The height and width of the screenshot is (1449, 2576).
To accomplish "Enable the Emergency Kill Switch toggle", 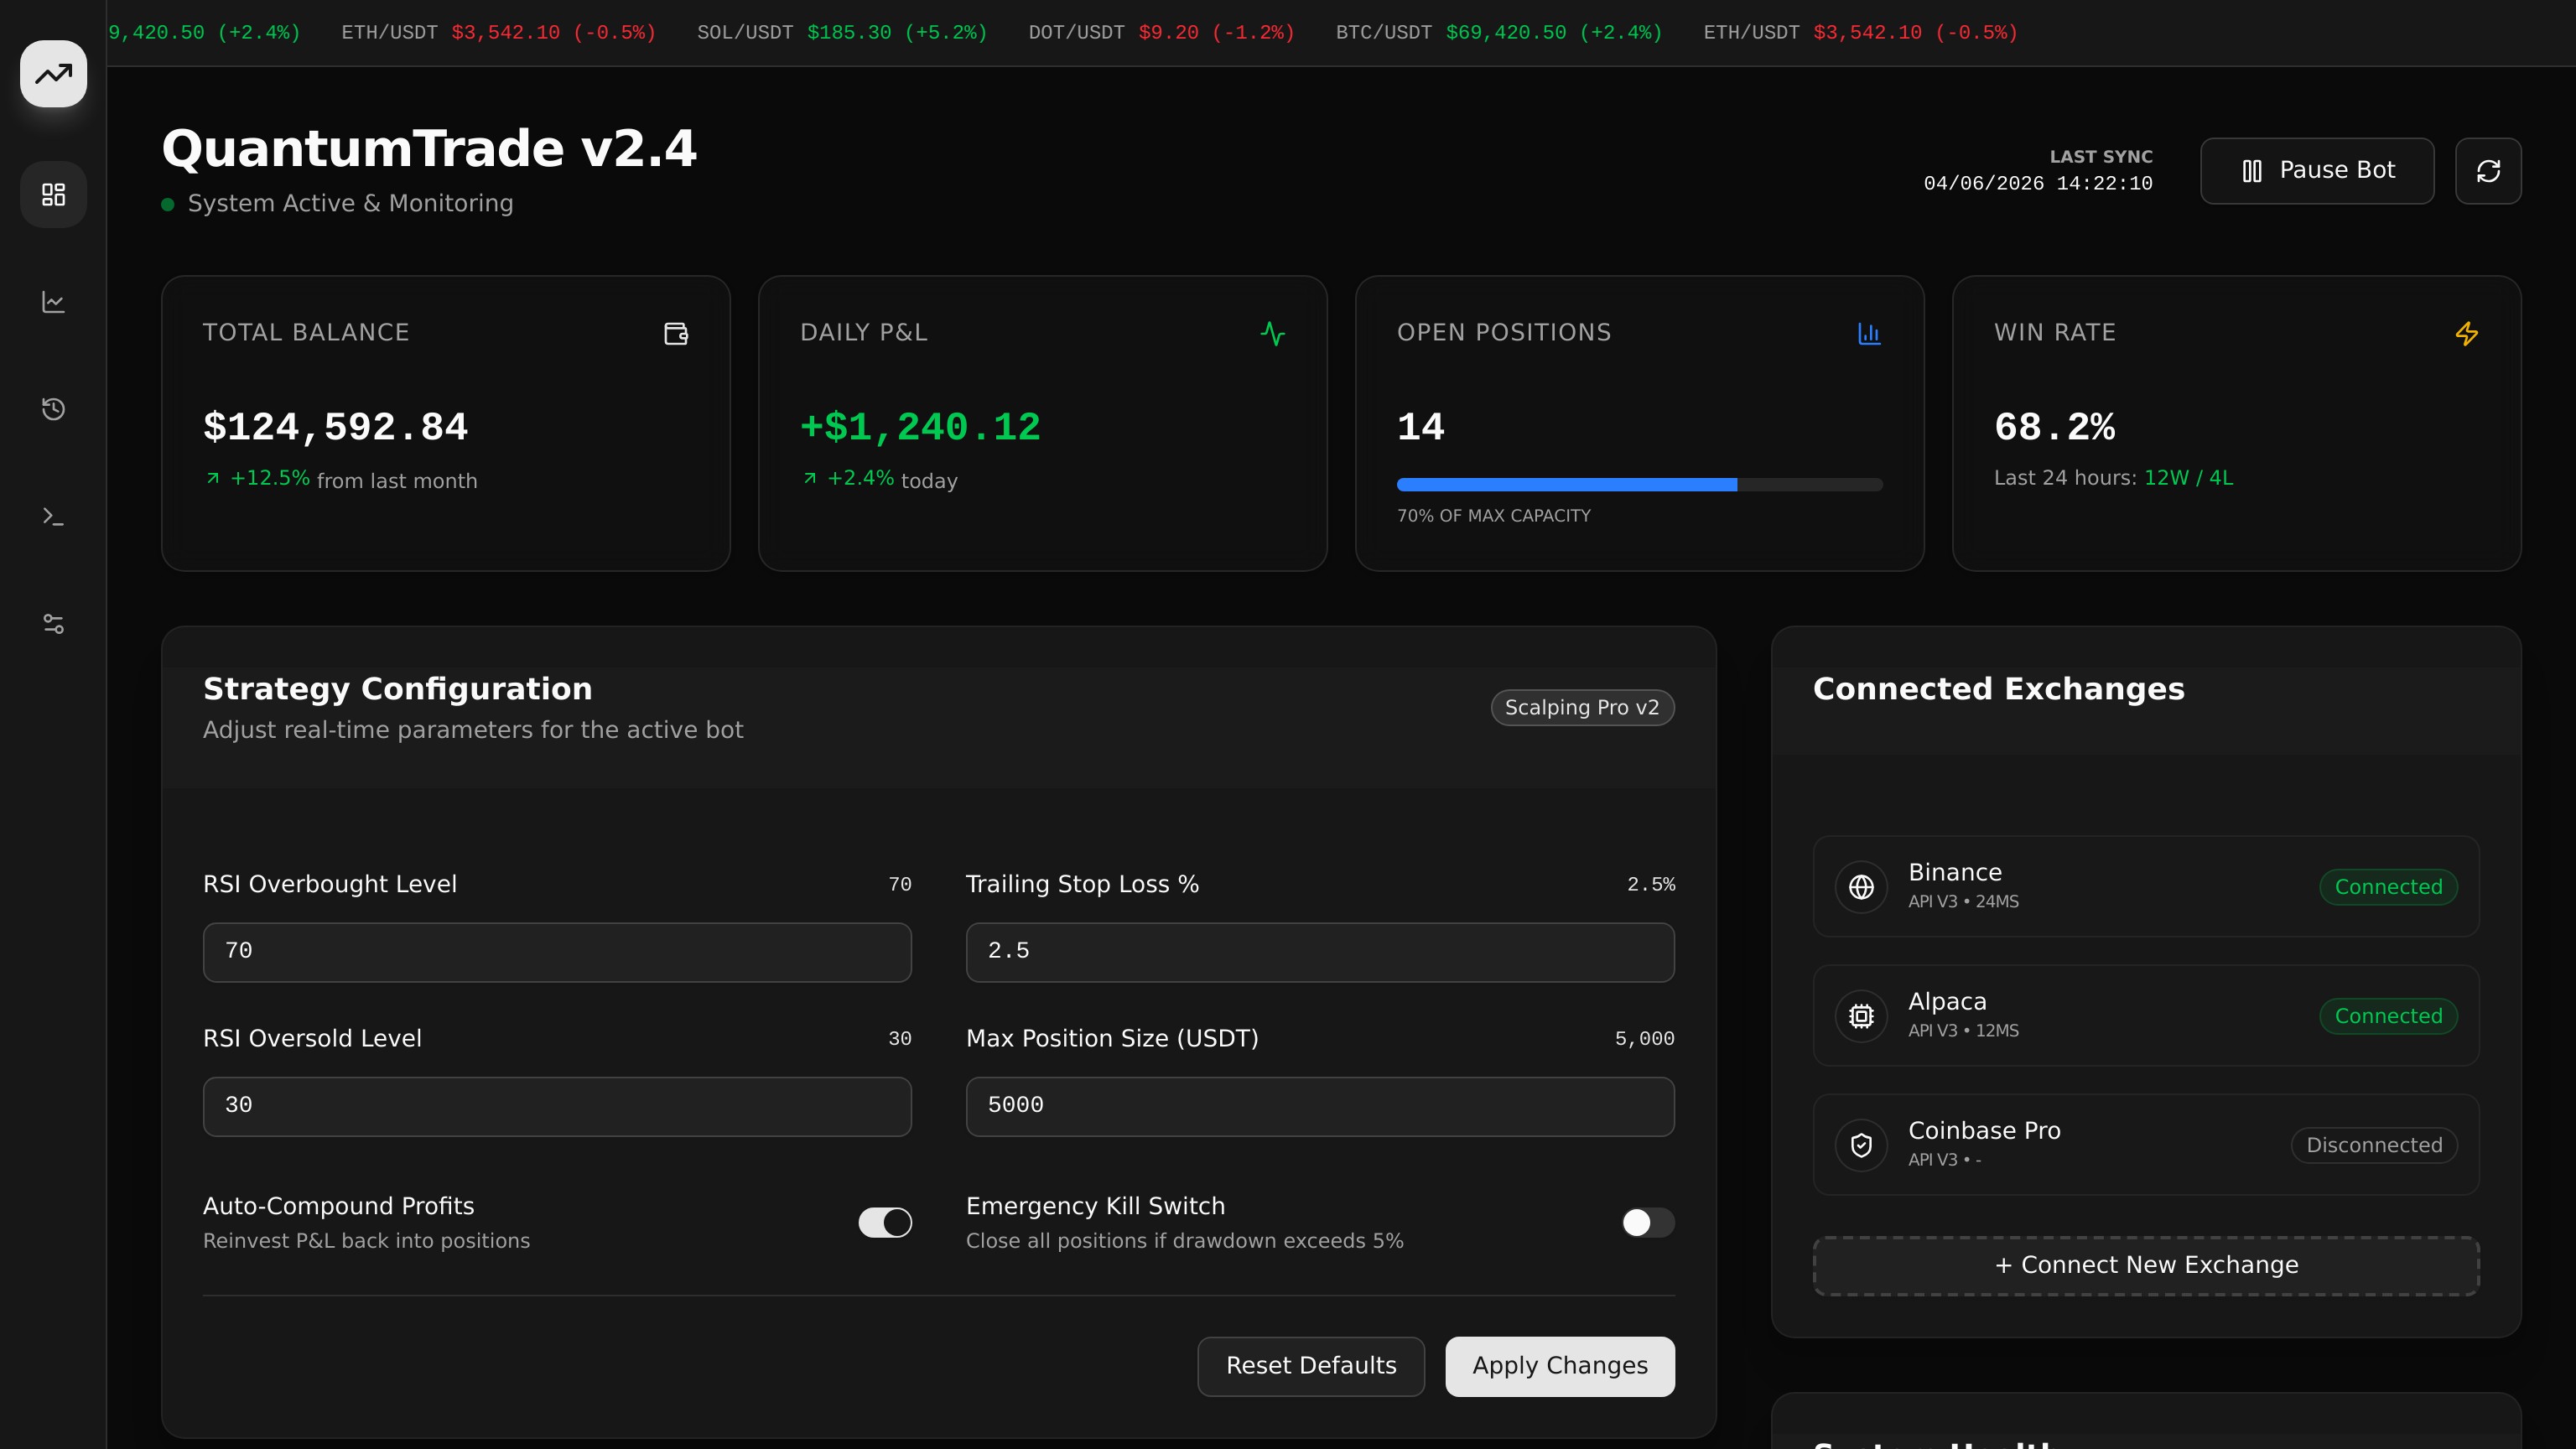I will tap(1647, 1222).
